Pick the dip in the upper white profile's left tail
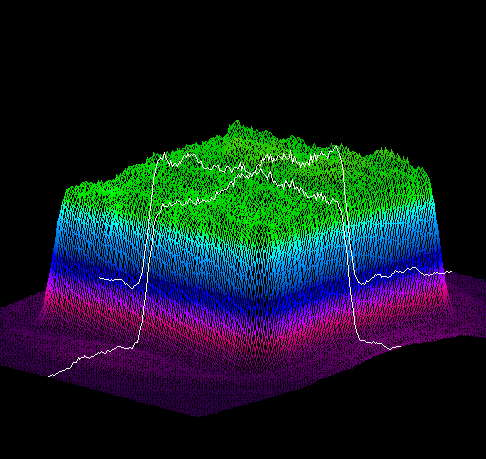 coord(132,287)
